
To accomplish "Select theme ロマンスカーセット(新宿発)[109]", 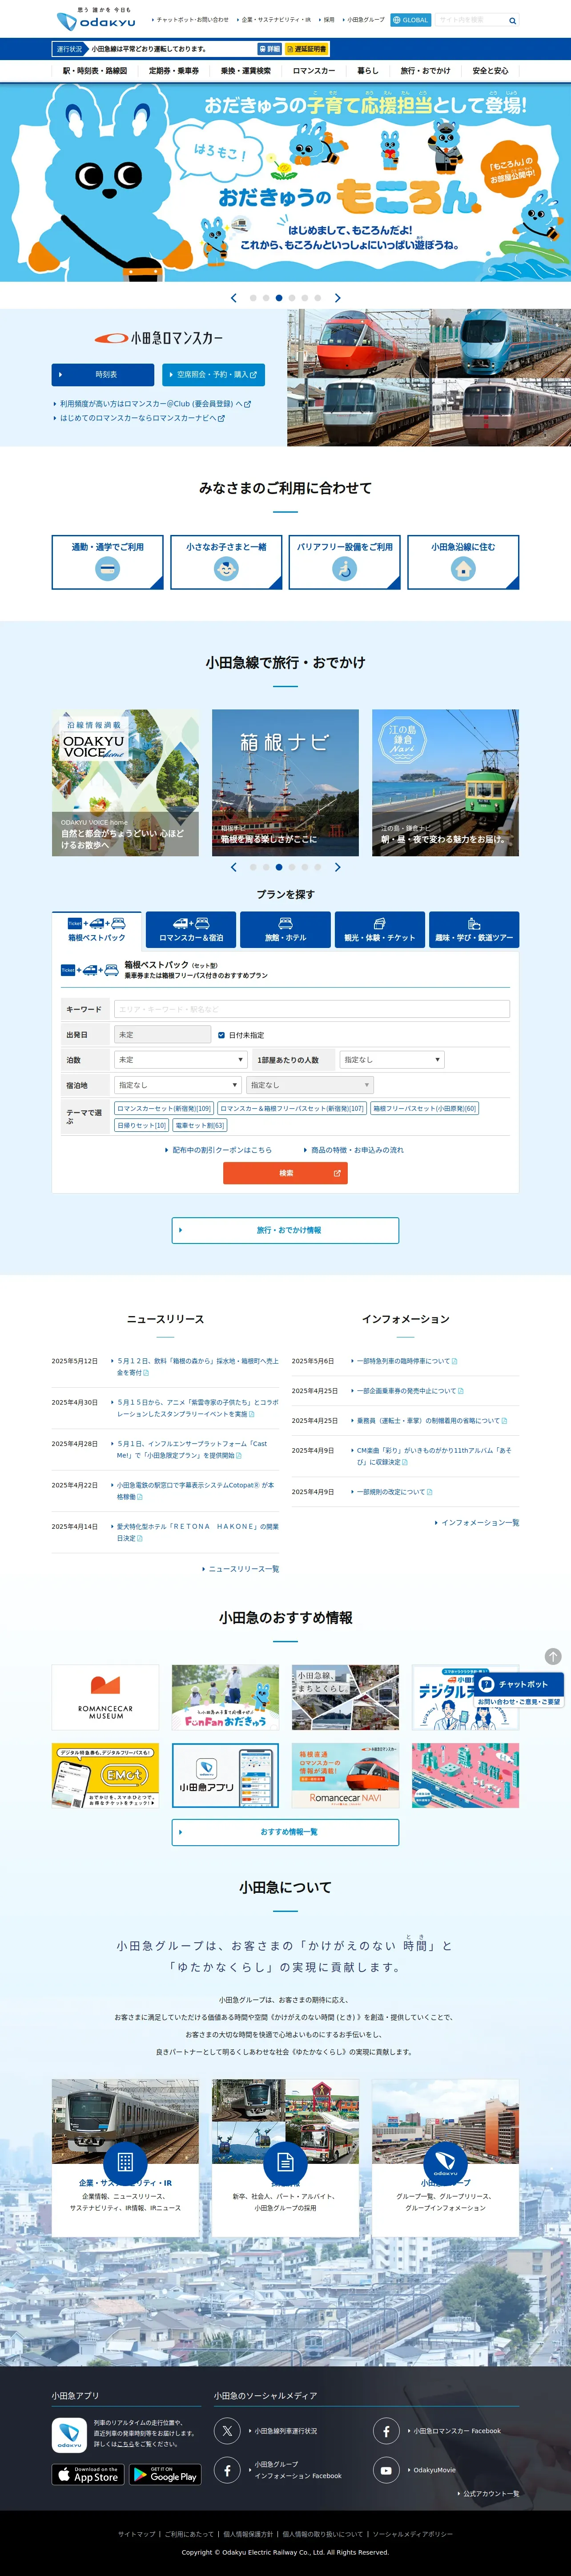I will point(164,1109).
